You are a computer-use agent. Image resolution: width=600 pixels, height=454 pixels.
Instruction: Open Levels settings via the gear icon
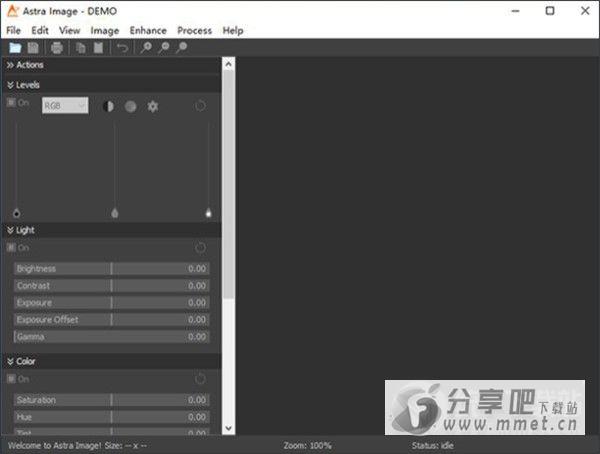[153, 106]
